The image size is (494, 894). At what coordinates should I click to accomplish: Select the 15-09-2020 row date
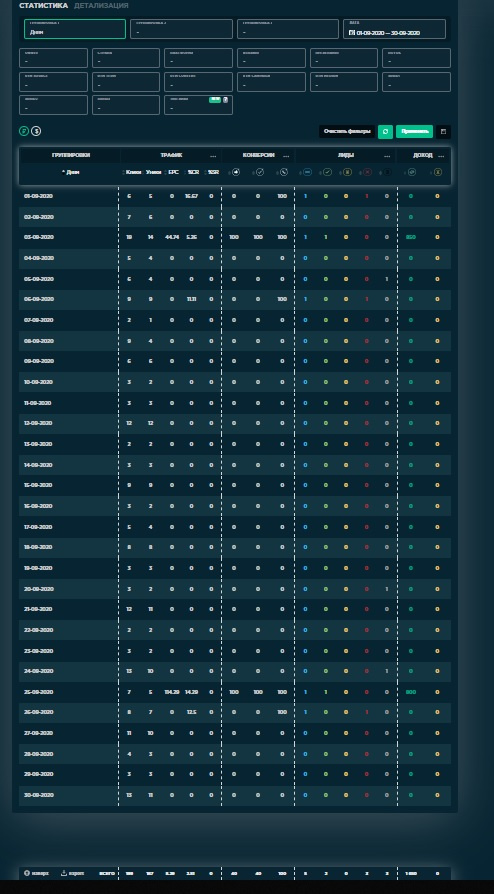tap(38, 485)
